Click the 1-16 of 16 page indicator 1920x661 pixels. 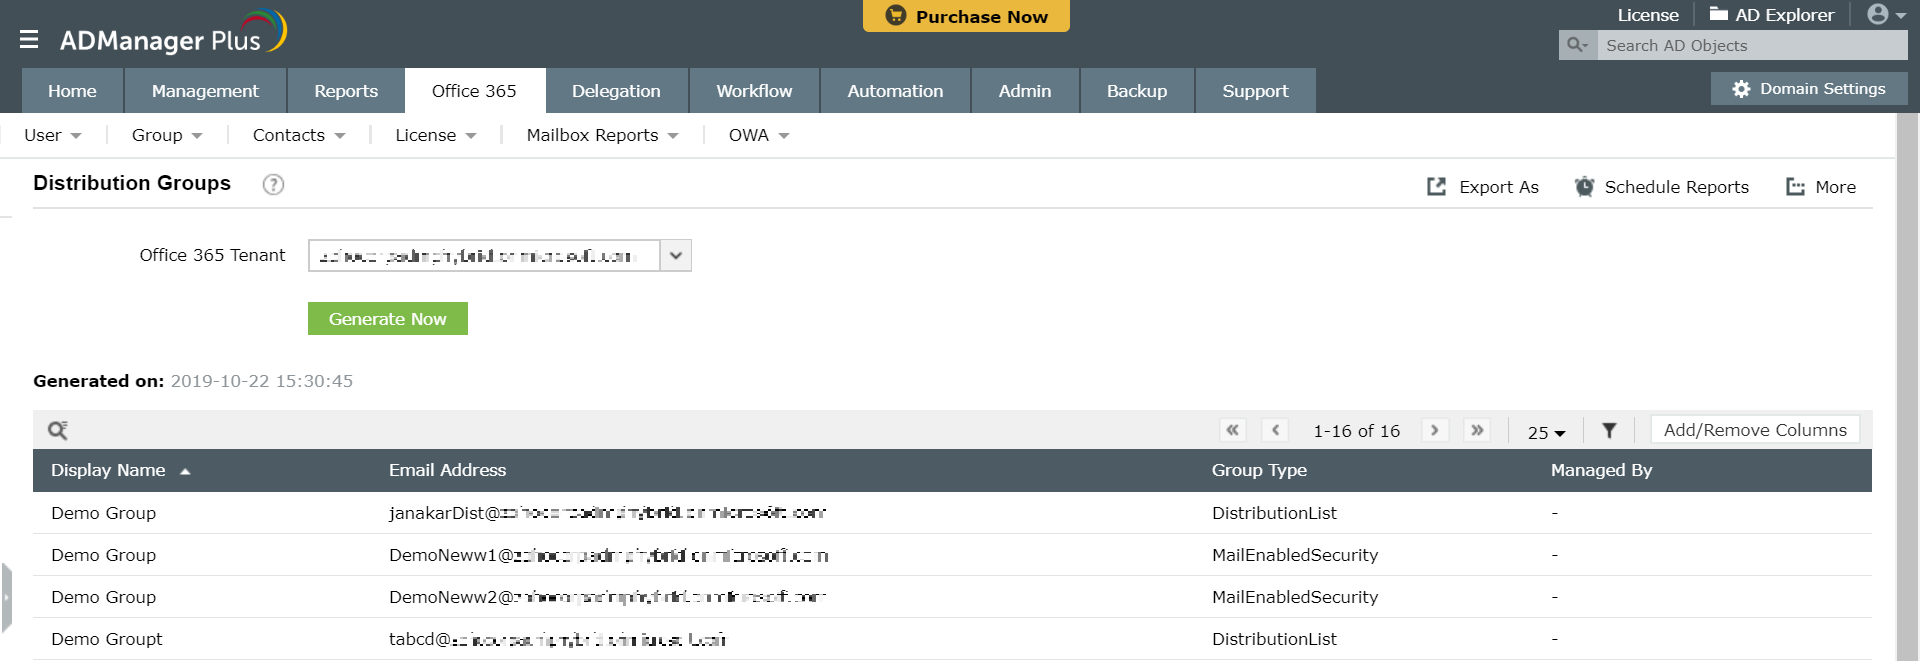[1356, 431]
